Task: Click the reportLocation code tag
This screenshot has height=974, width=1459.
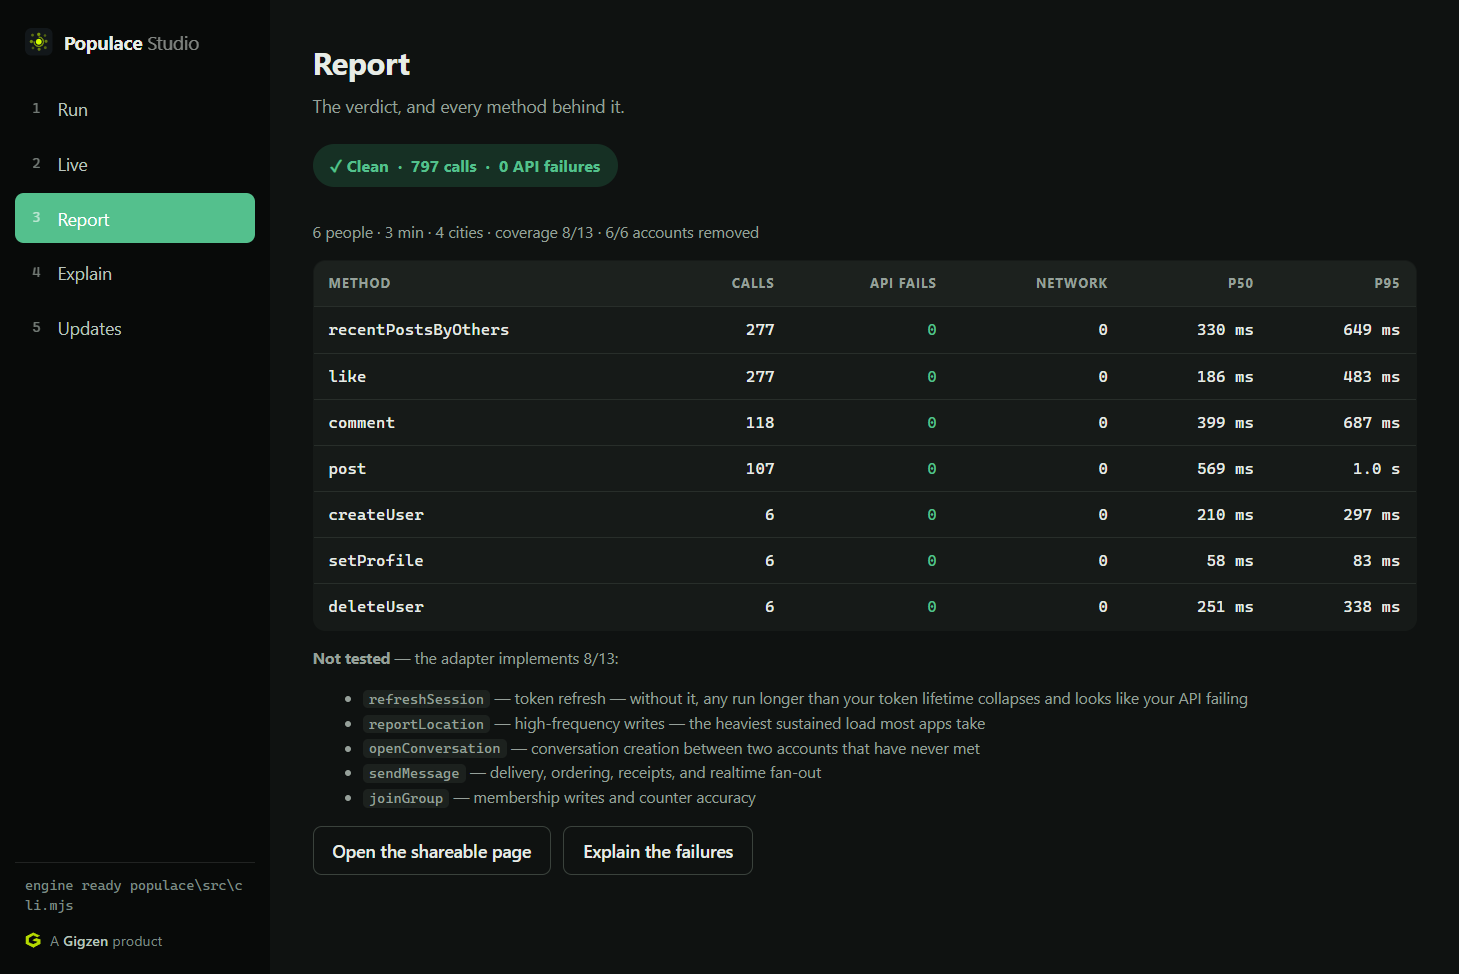Action: pyautogui.click(x=426, y=724)
